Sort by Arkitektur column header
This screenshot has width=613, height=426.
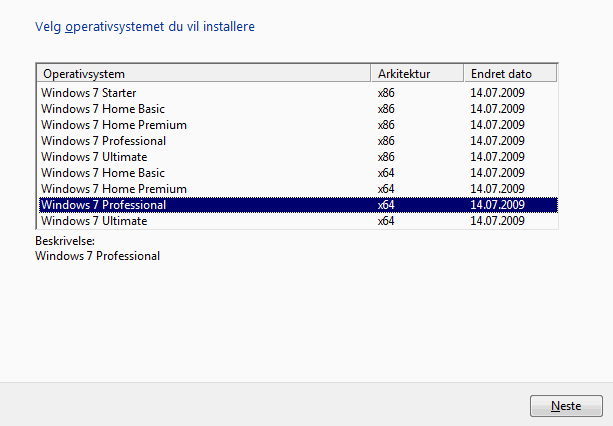pos(418,73)
